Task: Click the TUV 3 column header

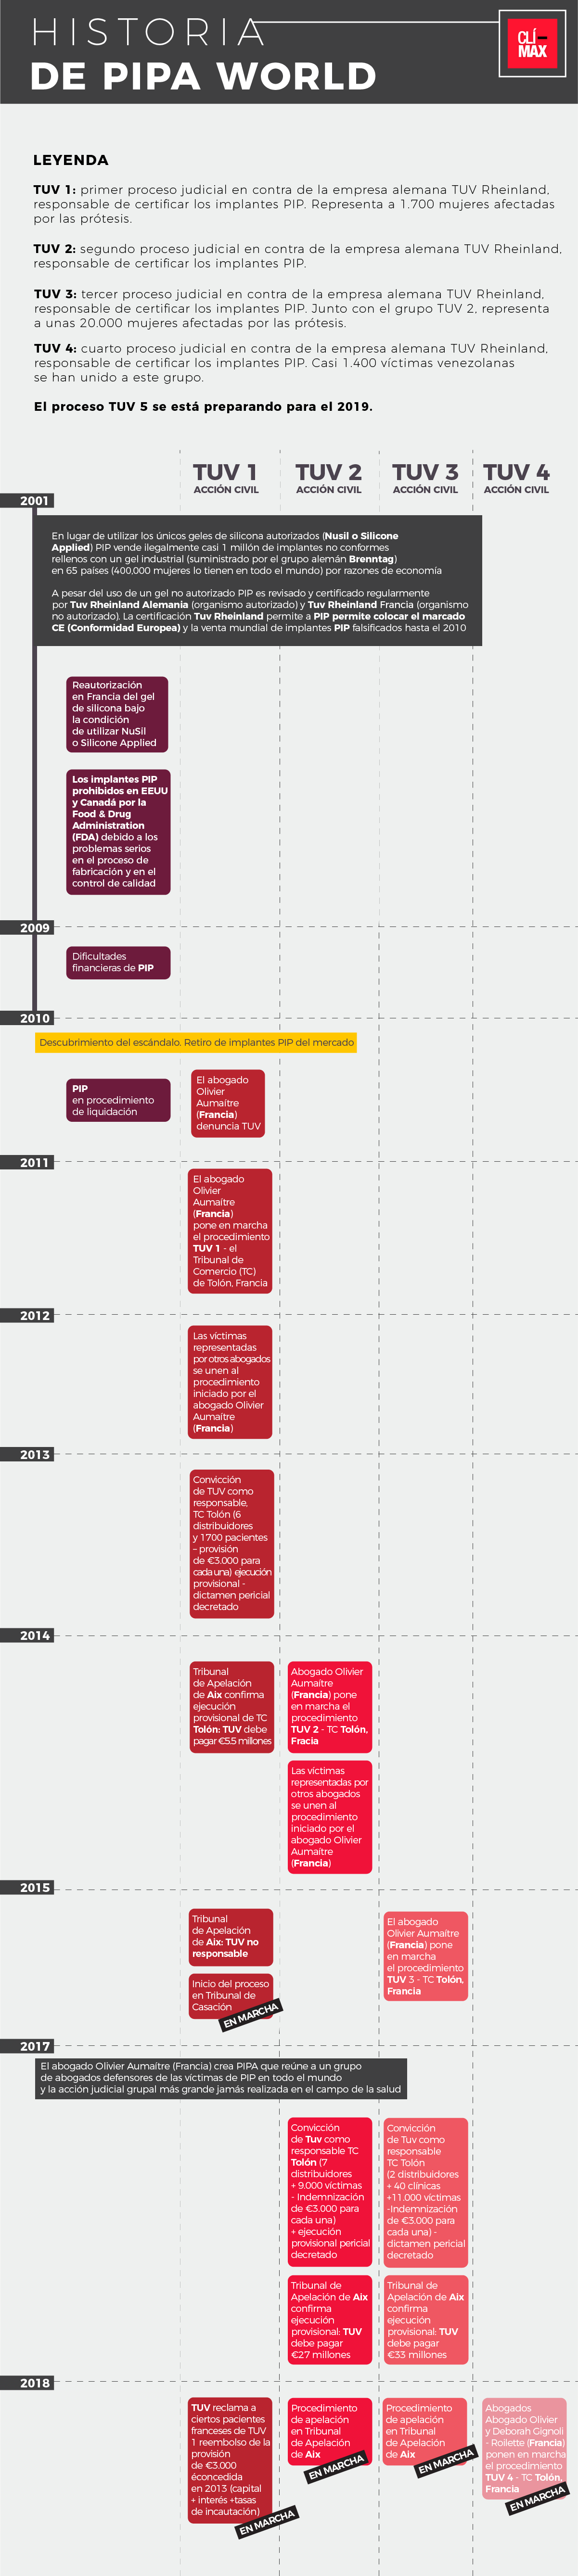Action: pos(425,477)
